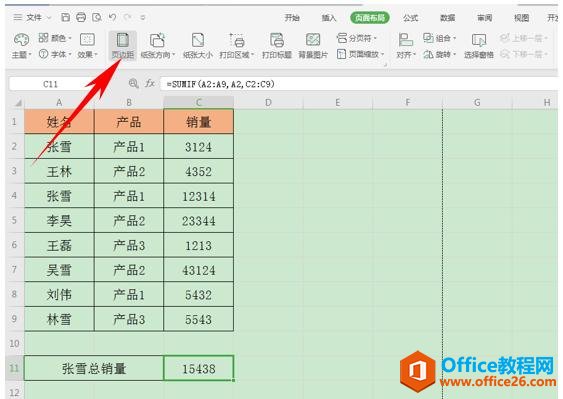Image resolution: width=563 pixels, height=399 pixels.
Task: Click the 背景图片 background picture icon
Action: pyautogui.click(x=313, y=40)
